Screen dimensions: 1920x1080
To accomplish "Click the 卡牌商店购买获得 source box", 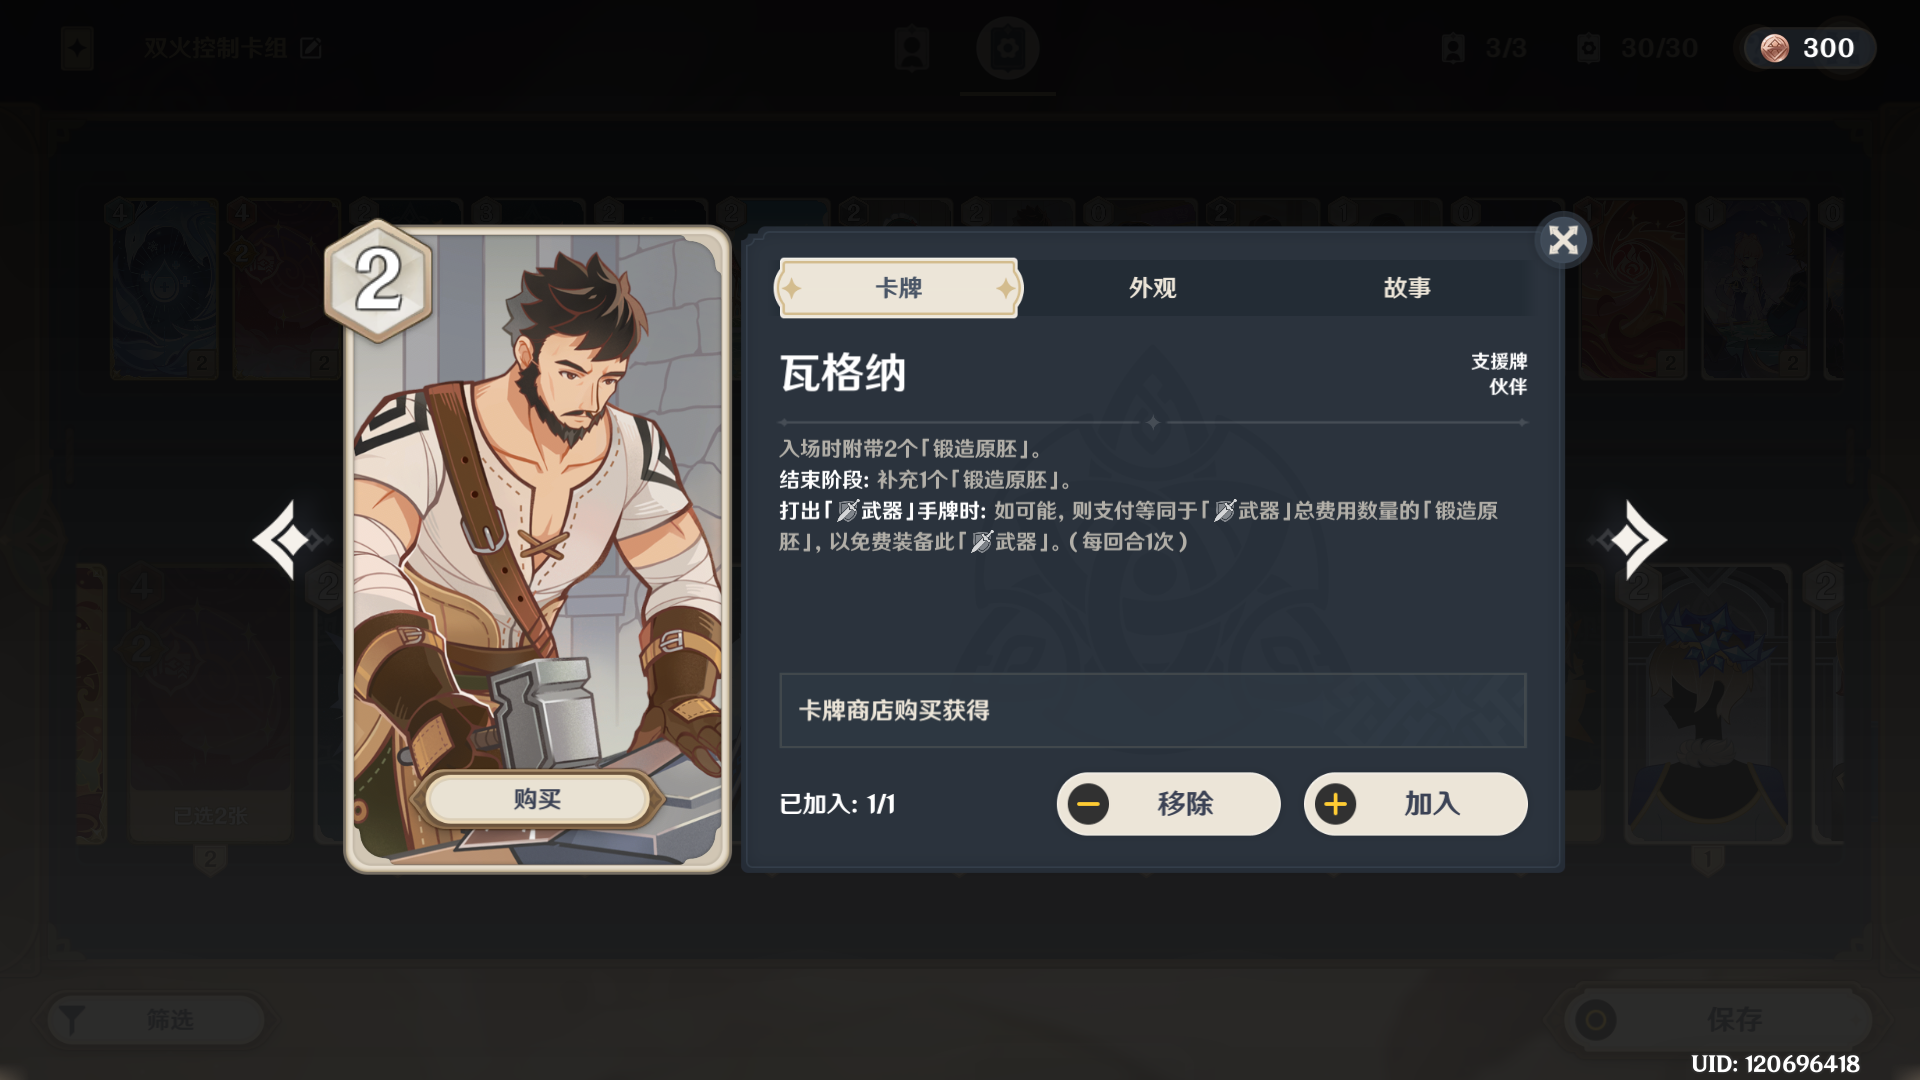I will tap(1152, 710).
